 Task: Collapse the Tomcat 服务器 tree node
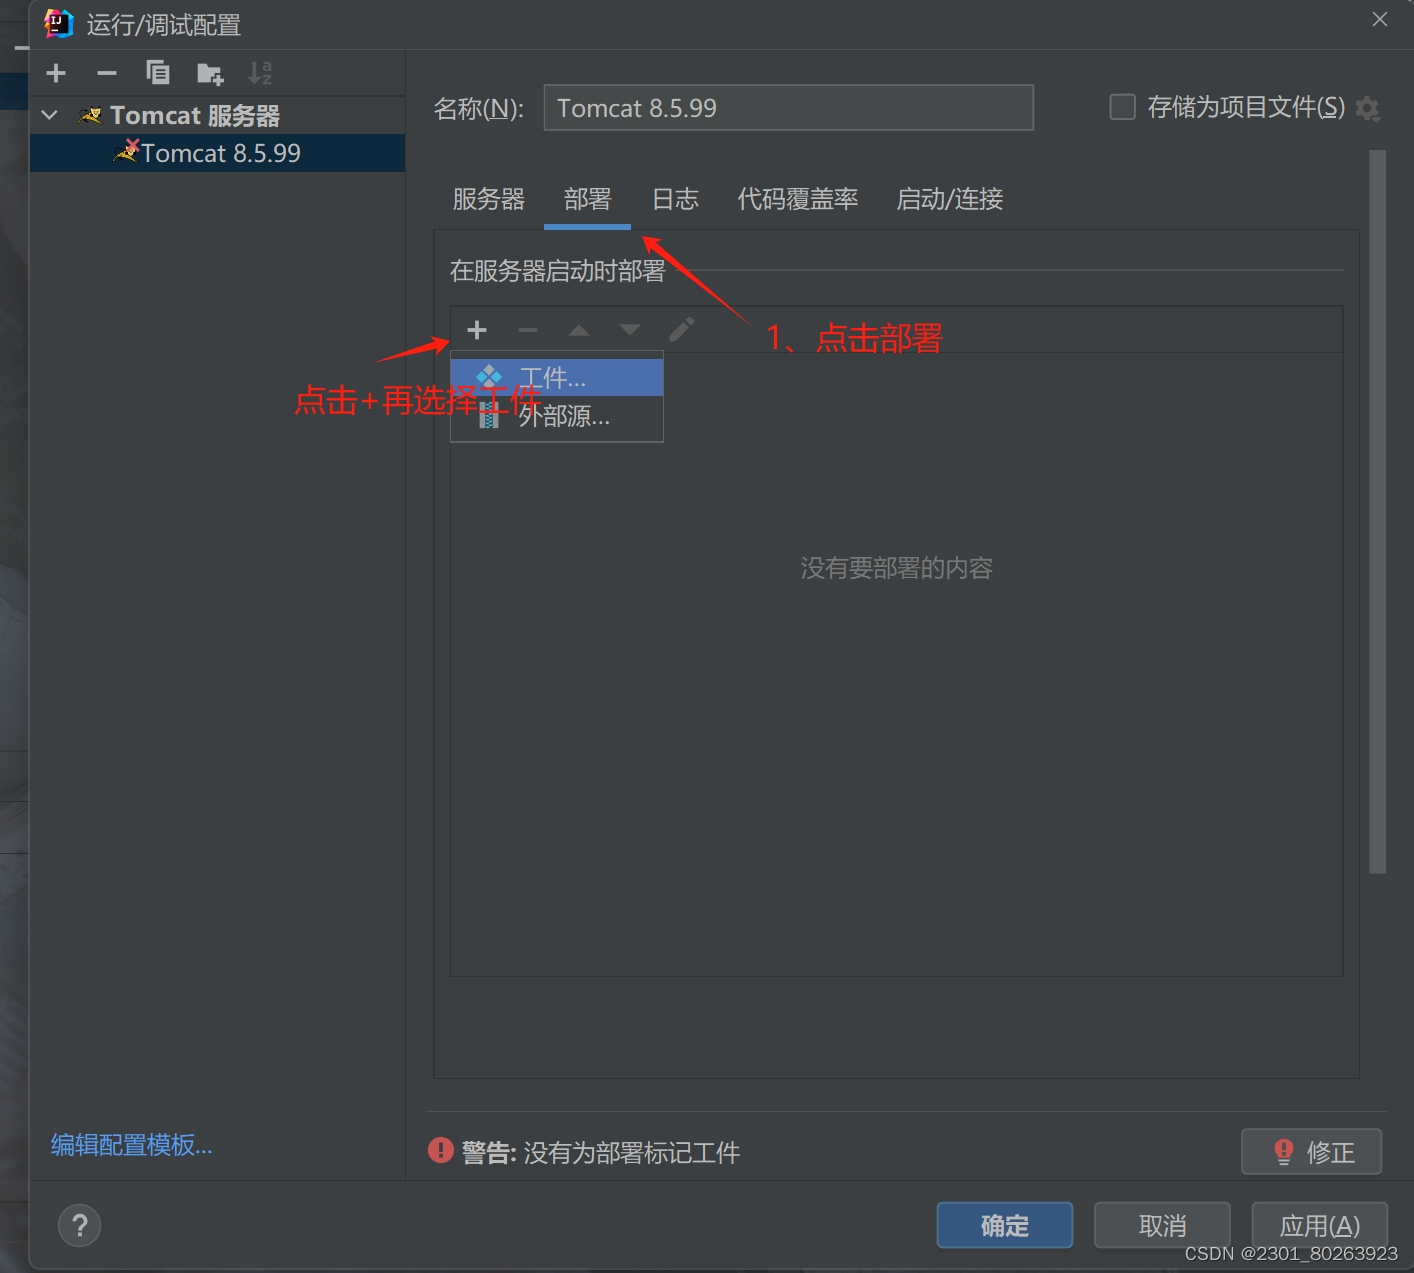pos(49,116)
